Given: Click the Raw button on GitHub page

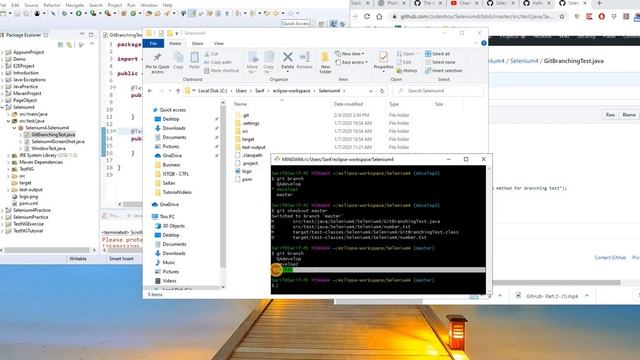Looking at the screenshot, I should point(610,115).
